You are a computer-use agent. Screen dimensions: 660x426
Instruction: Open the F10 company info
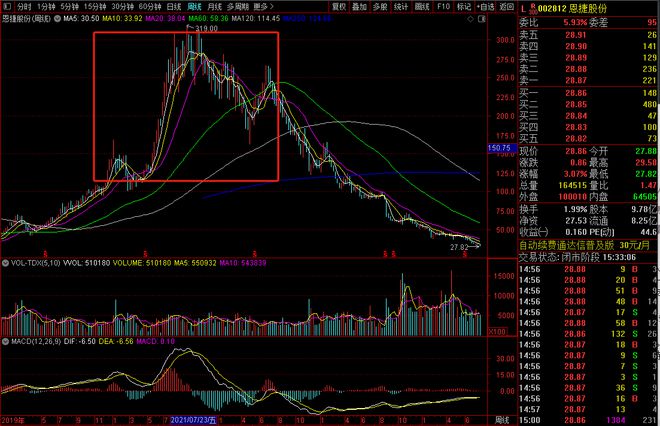443,7
